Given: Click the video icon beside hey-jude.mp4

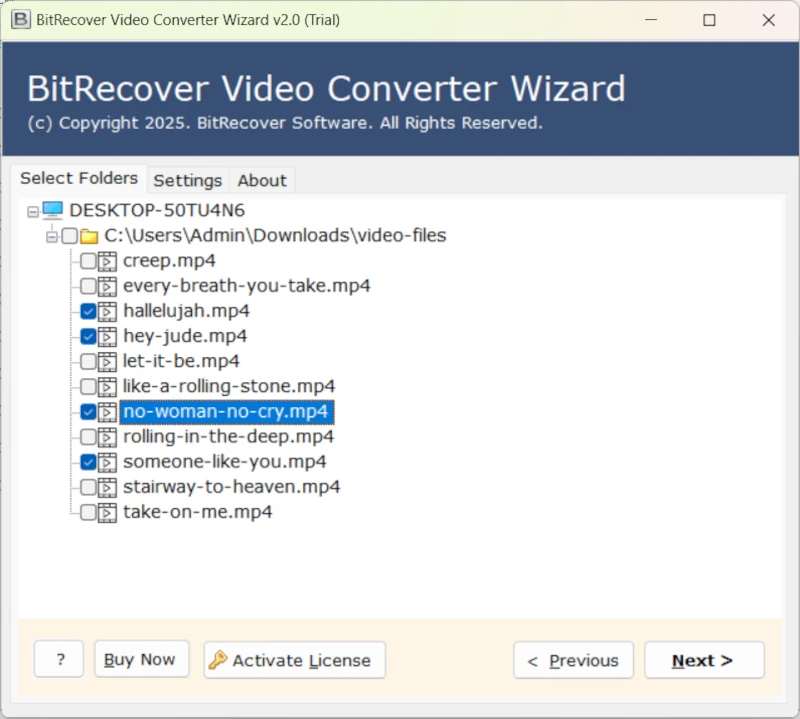Looking at the screenshot, I should [x=107, y=336].
